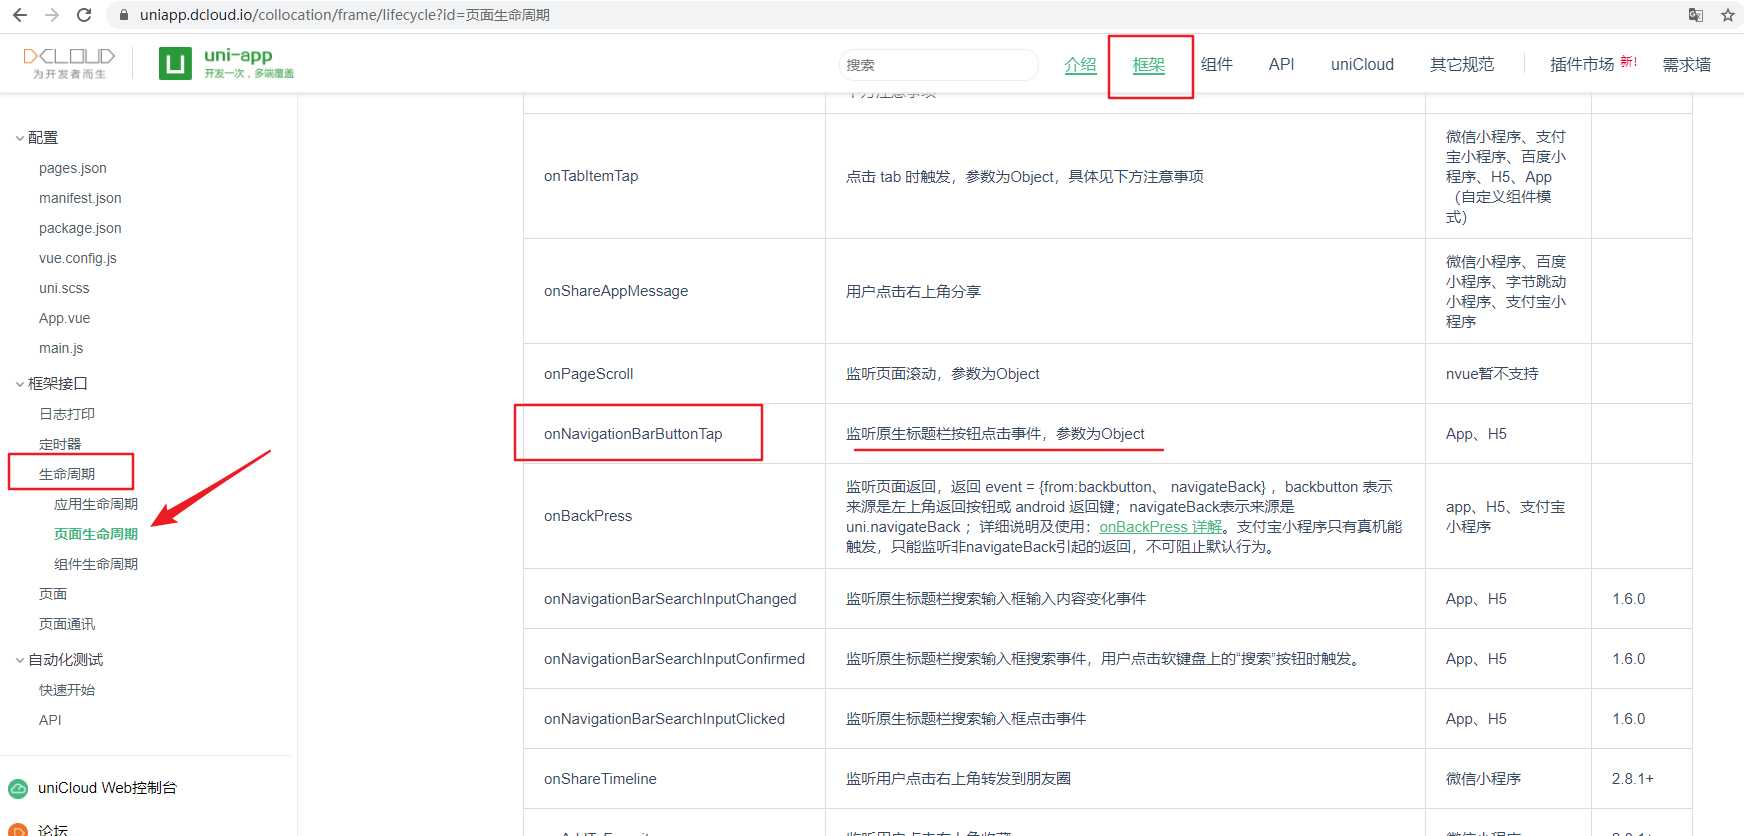The image size is (1744, 836).
Task: Open pages.json in sidebar
Action: [73, 168]
